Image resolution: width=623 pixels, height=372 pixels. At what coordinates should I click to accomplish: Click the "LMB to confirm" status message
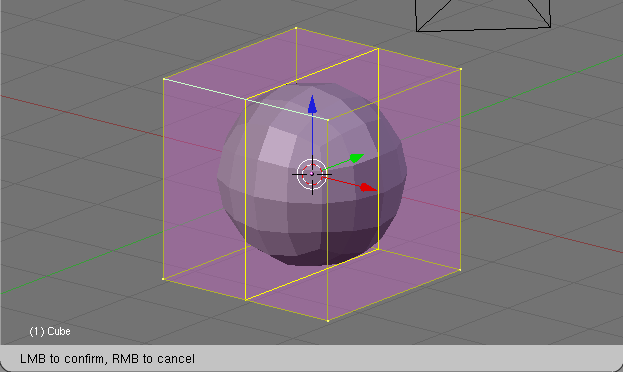[x=63, y=359]
